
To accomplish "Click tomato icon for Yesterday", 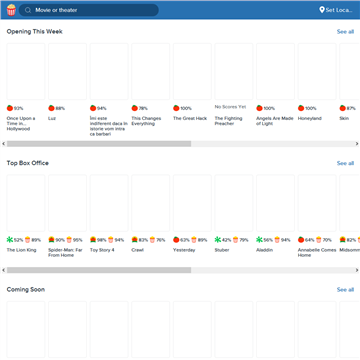I will [176, 240].
